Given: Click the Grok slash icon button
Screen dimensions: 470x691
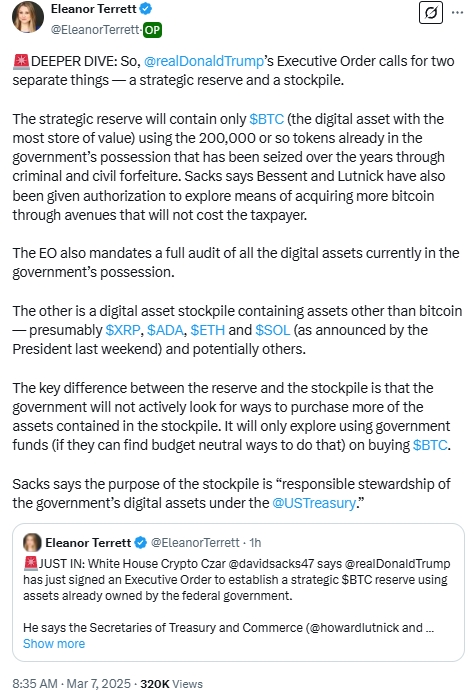Looking at the screenshot, I should tap(430, 13).
